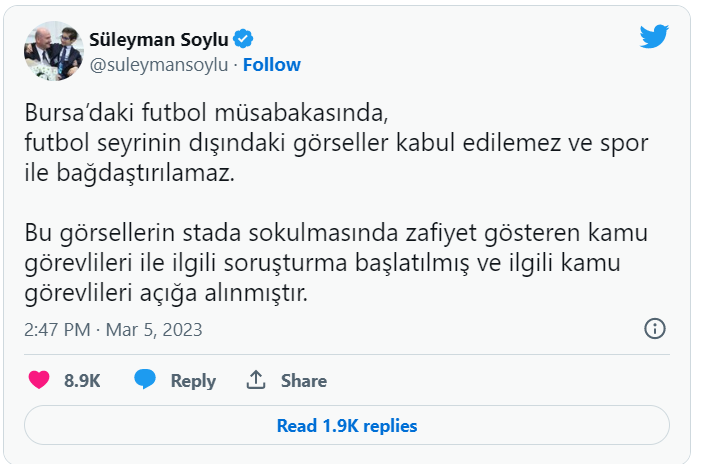Viewport: 702px width, 464px height.
Task: Click the Twitter bird logo
Action: 654,37
